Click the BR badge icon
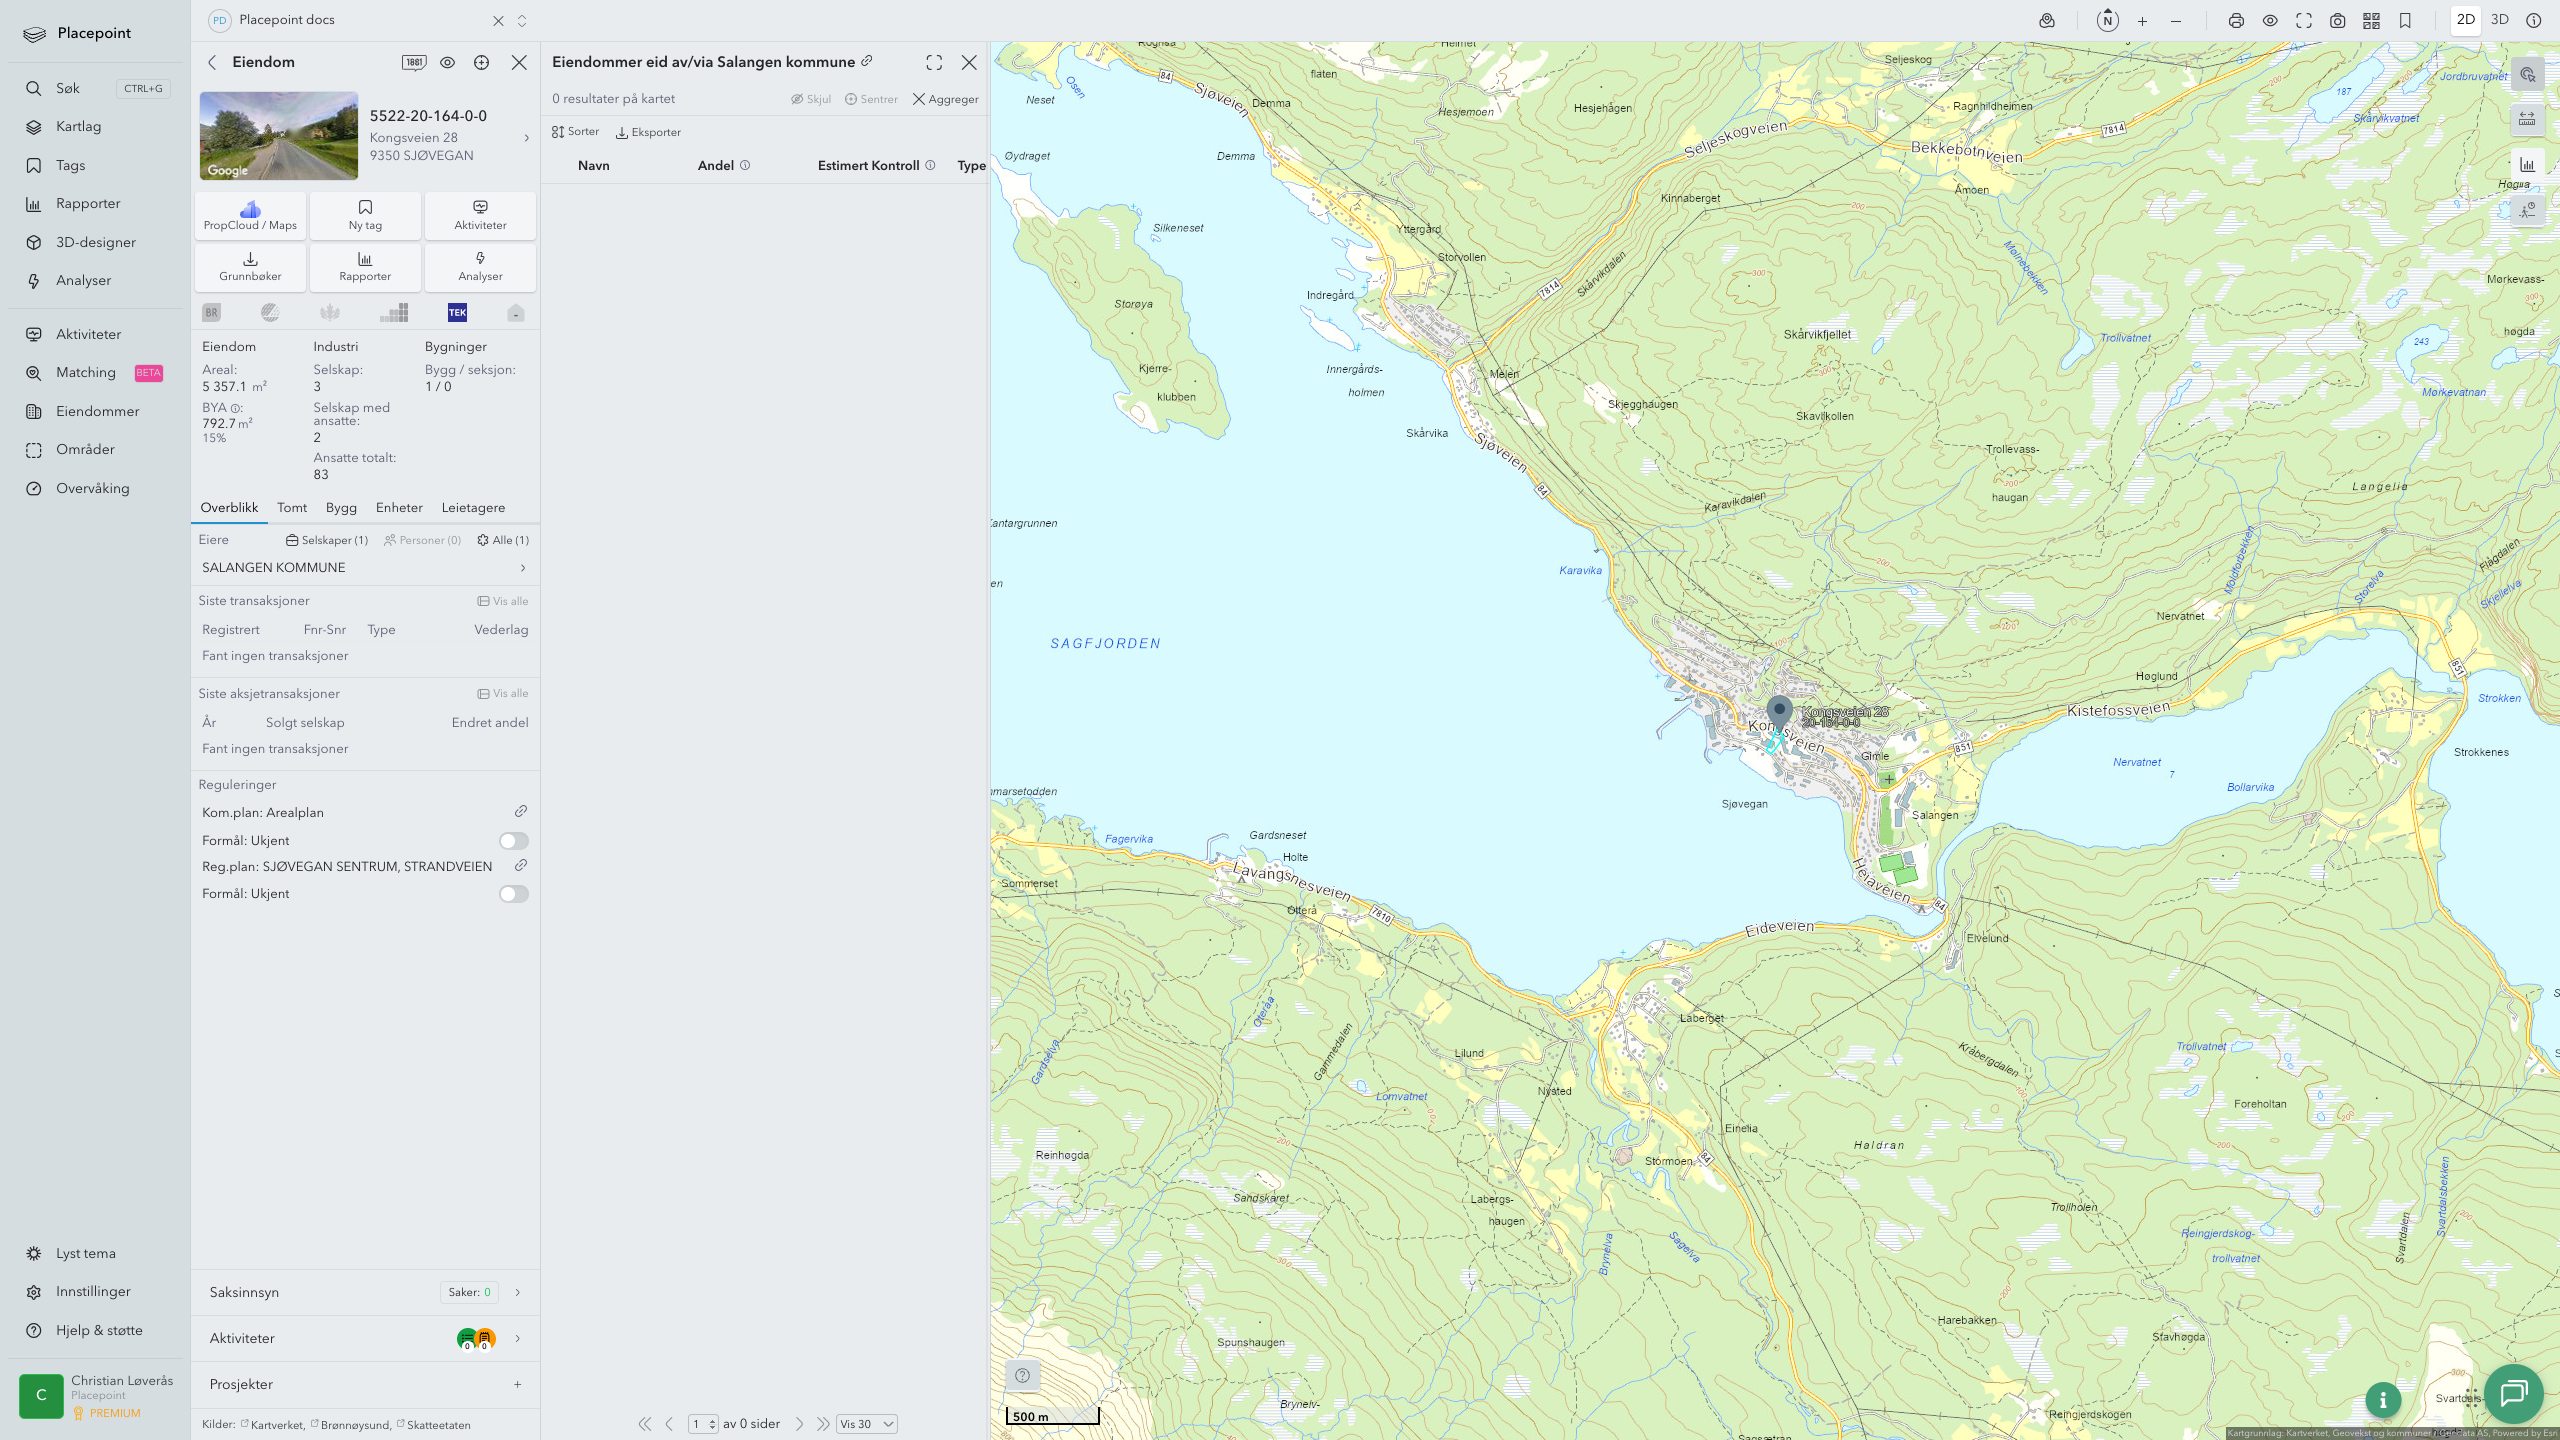The height and width of the screenshot is (1440, 2560). (x=211, y=313)
